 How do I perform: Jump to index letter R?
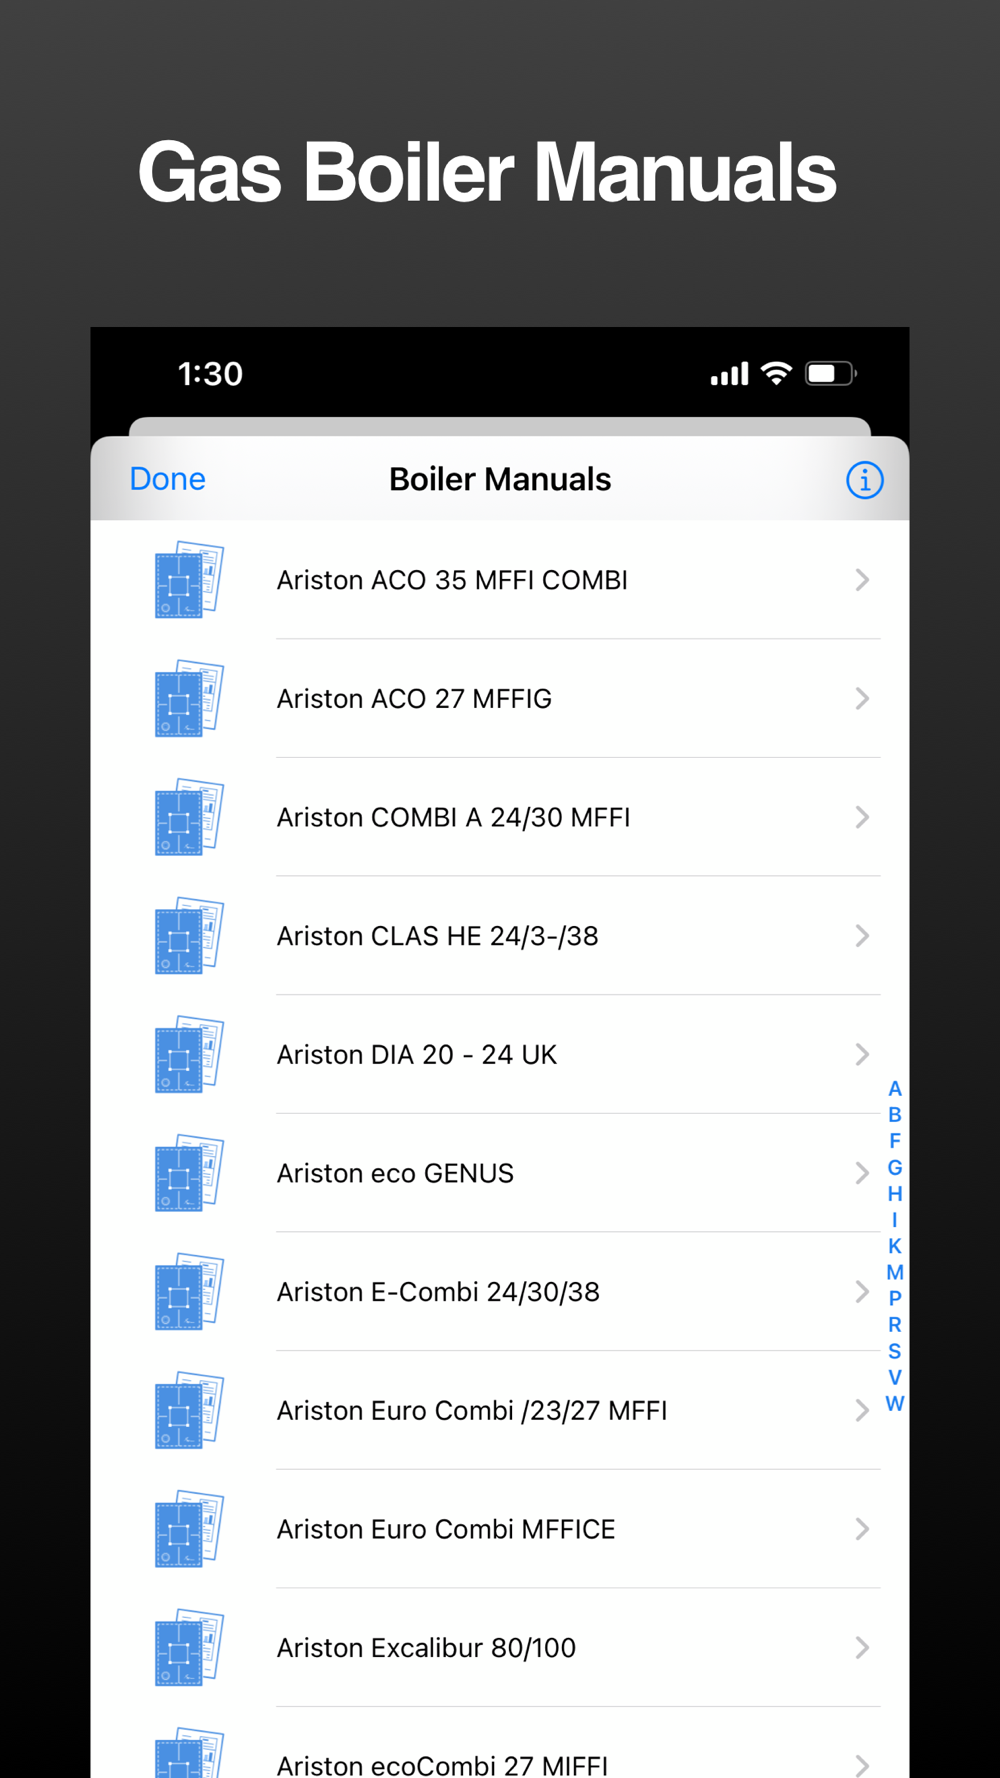point(895,1325)
